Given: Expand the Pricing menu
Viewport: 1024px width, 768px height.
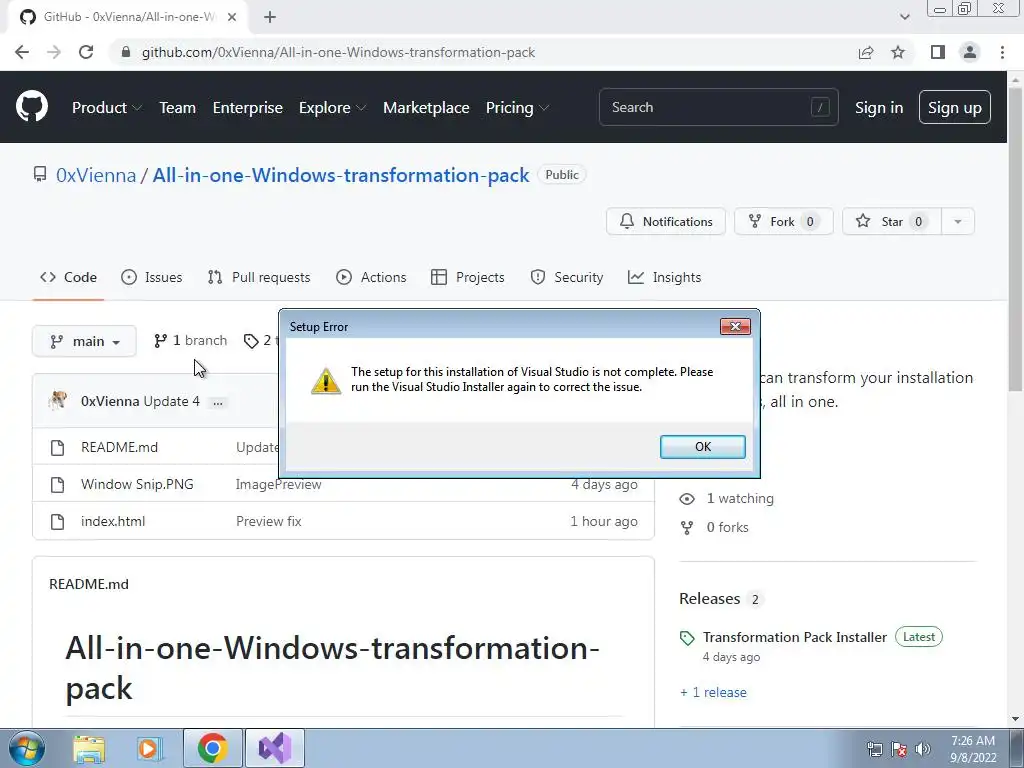Looking at the screenshot, I should pyautogui.click(x=517, y=108).
